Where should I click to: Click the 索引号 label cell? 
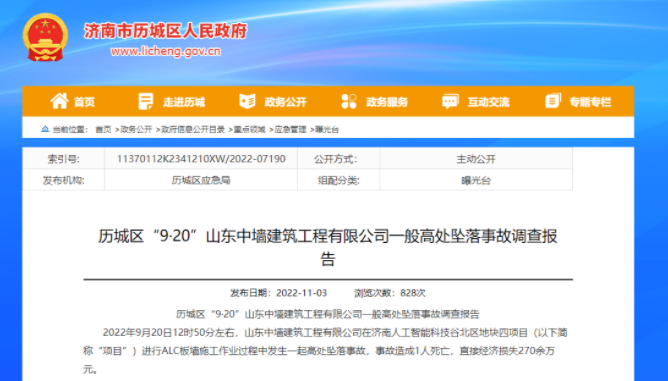coord(63,159)
